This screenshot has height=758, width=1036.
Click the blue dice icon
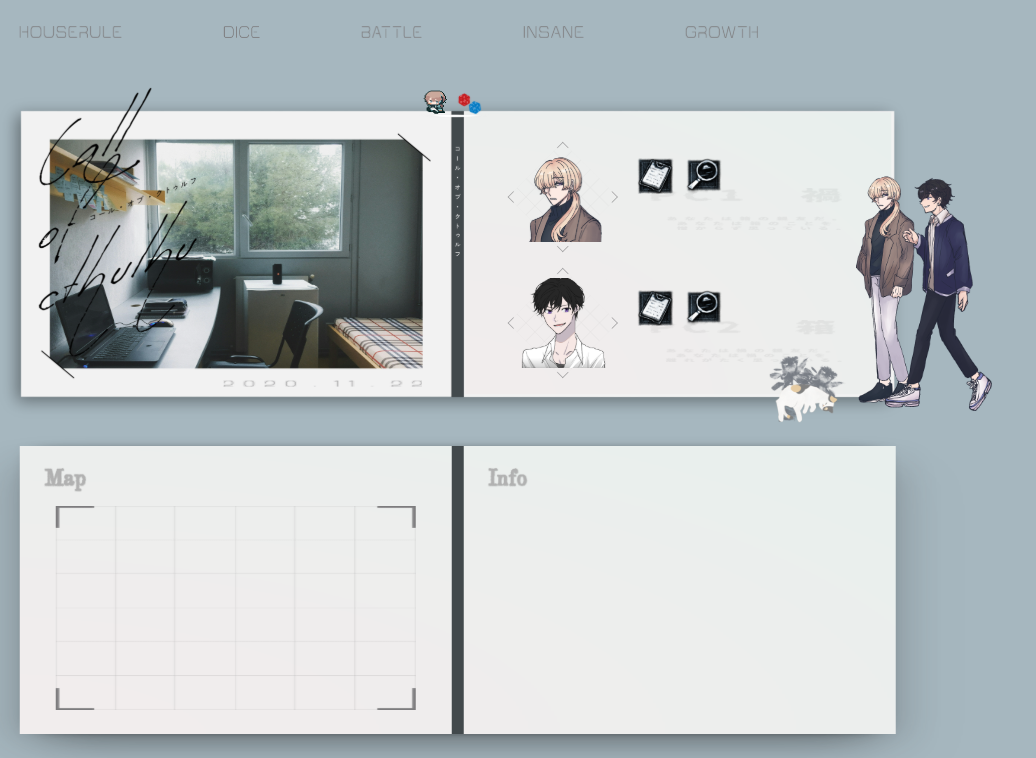[x=475, y=107]
